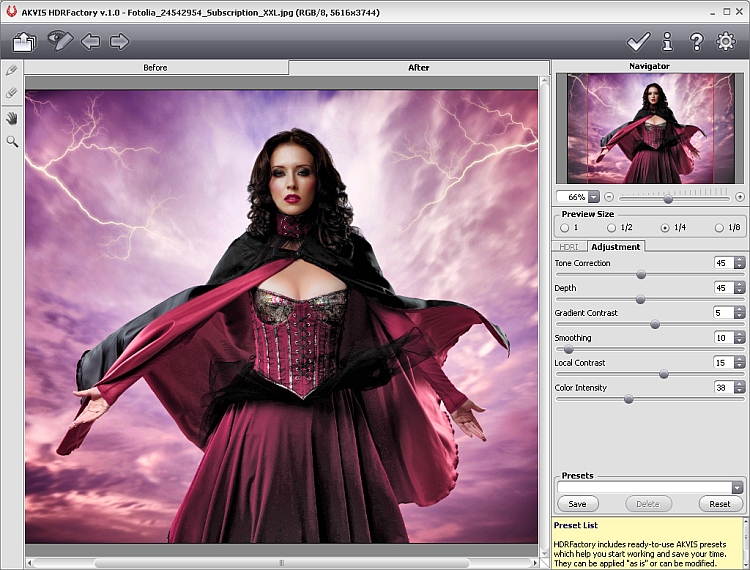This screenshot has height=570, width=750.
Task: Click the navigator zoom slider handle
Action: click(668, 198)
